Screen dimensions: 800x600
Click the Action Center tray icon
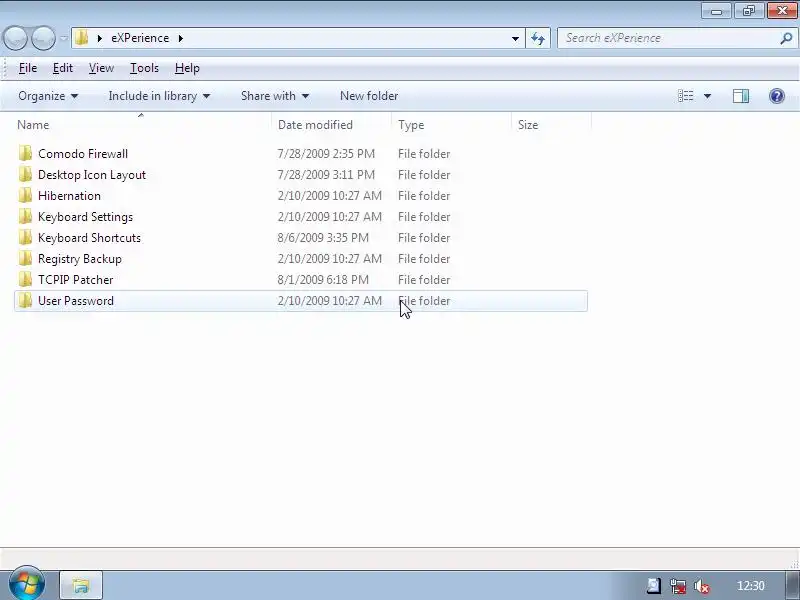pyautogui.click(x=654, y=586)
